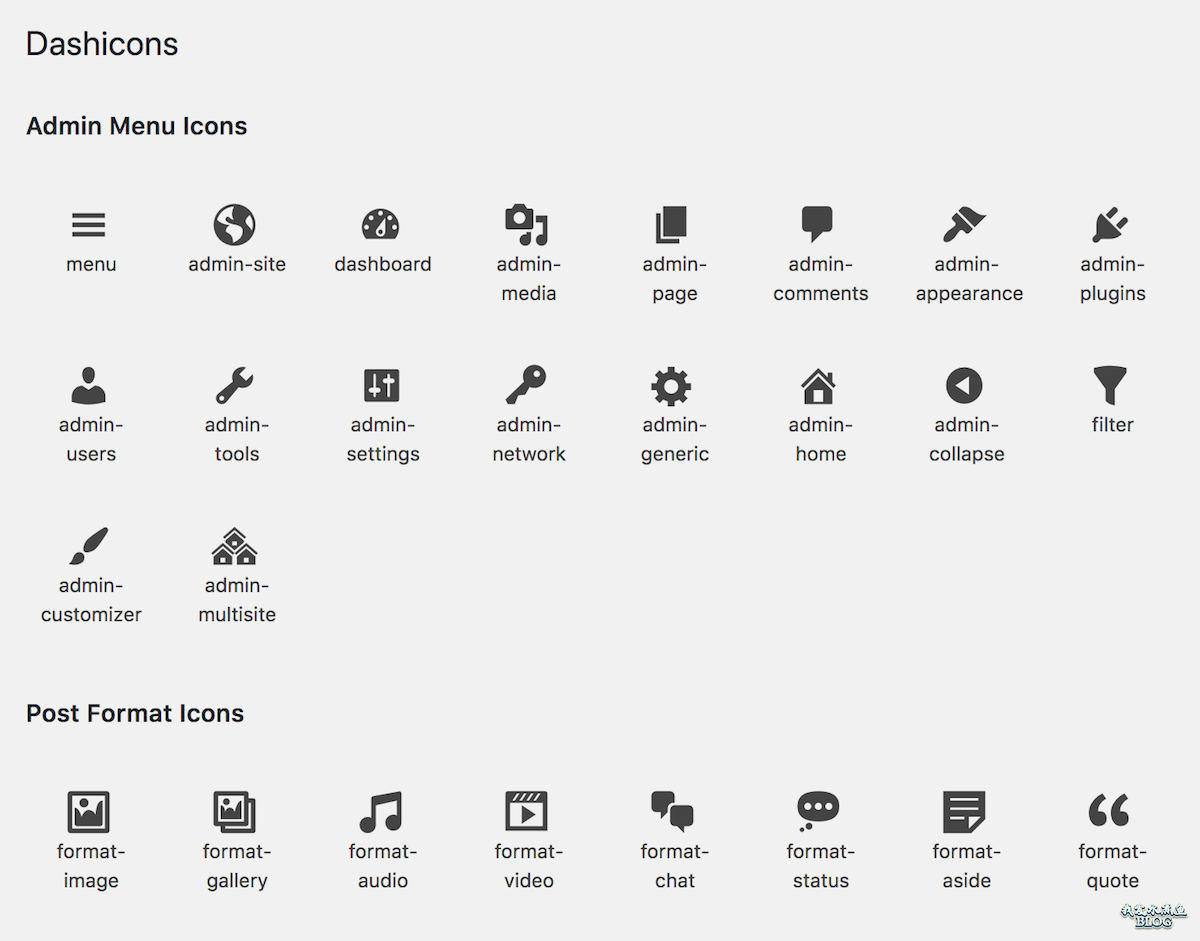
Task: Select the admin-comments speech bubble icon
Action: (x=818, y=224)
